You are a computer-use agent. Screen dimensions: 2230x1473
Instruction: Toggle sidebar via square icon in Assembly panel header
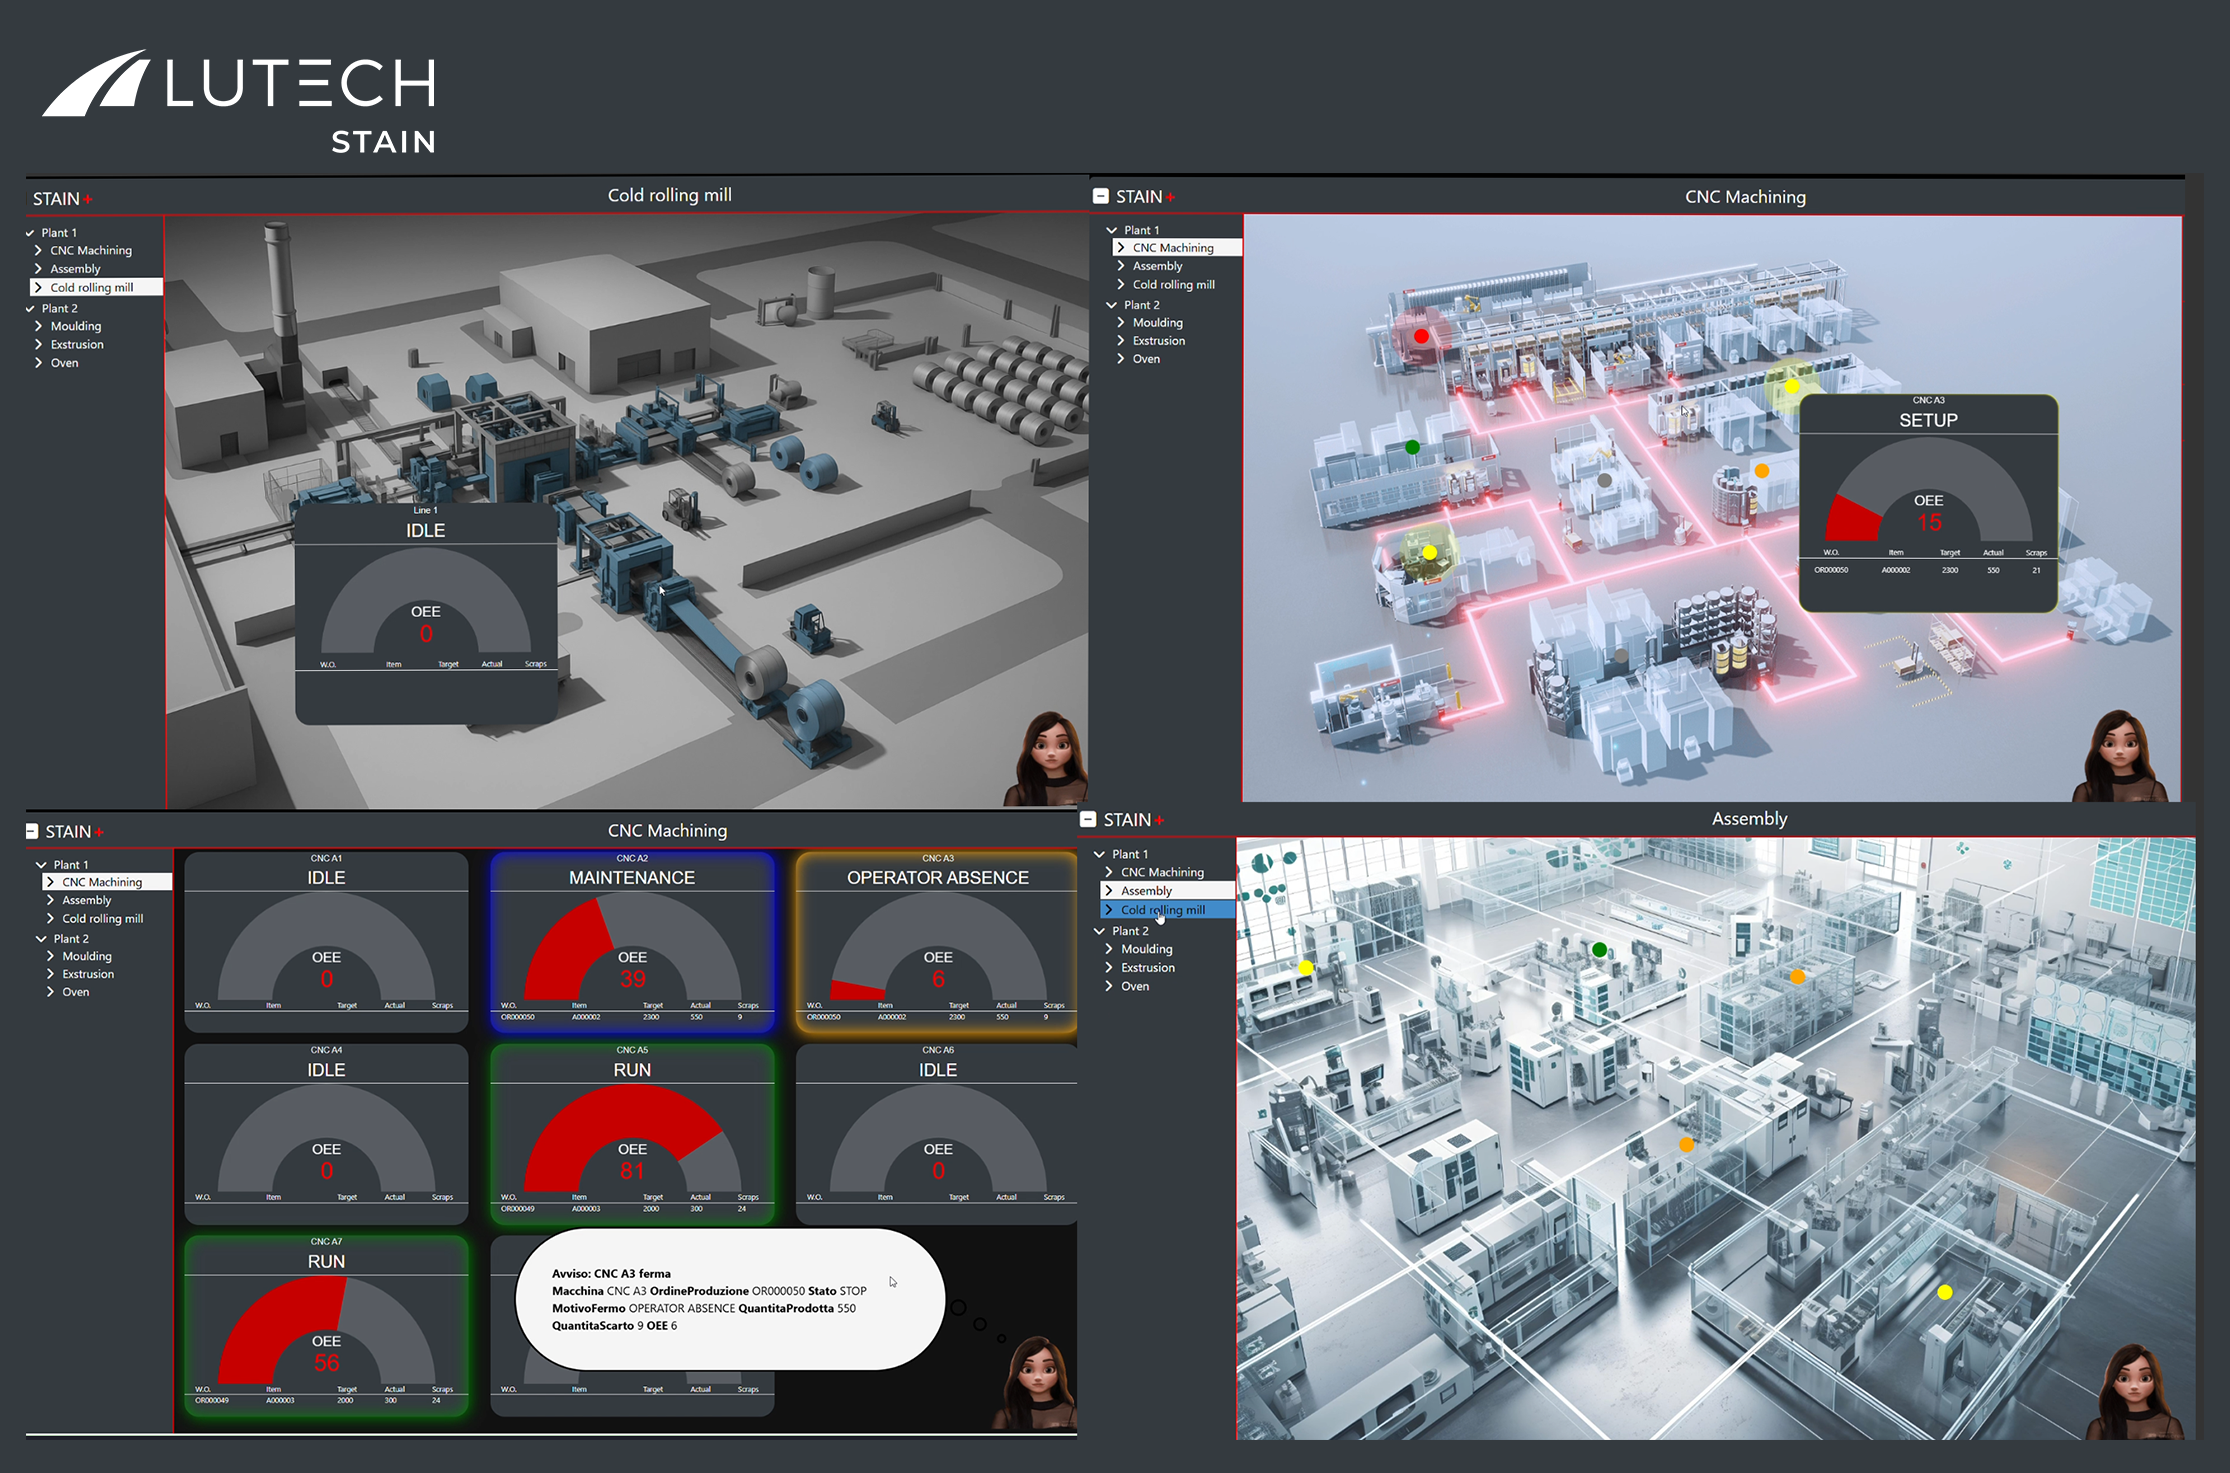pyautogui.click(x=1089, y=819)
